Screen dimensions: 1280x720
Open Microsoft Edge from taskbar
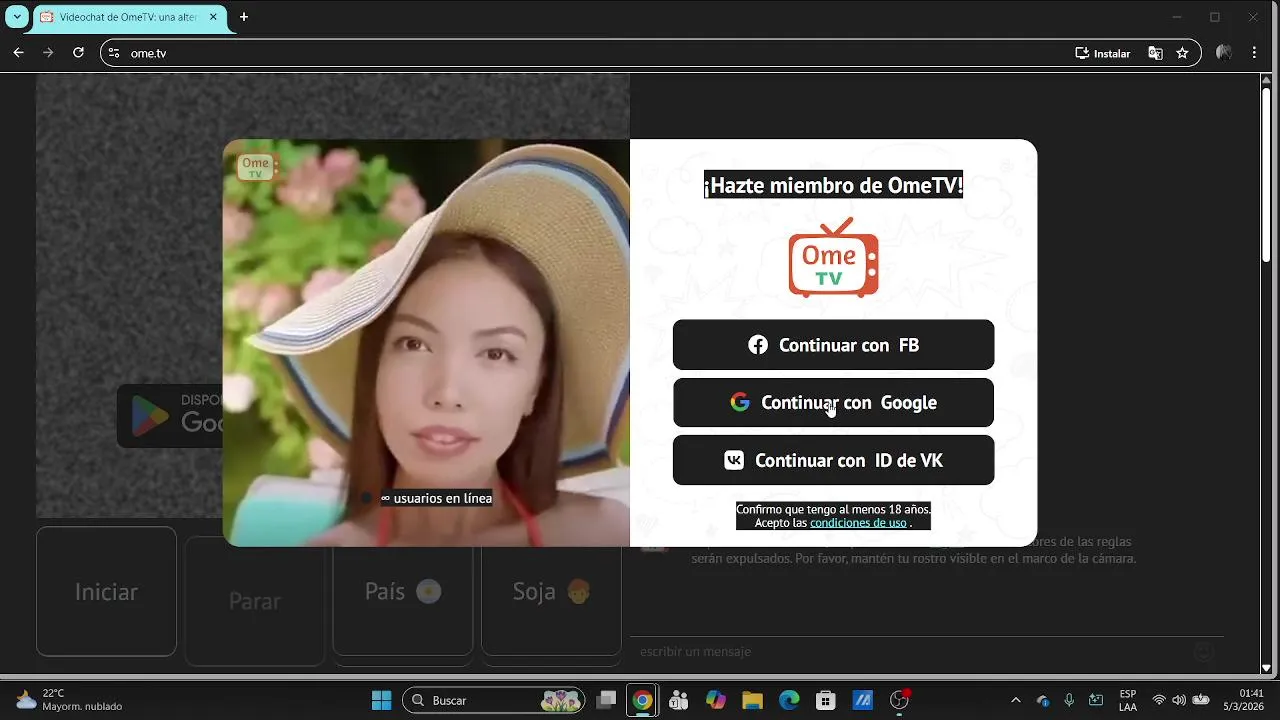tap(789, 700)
